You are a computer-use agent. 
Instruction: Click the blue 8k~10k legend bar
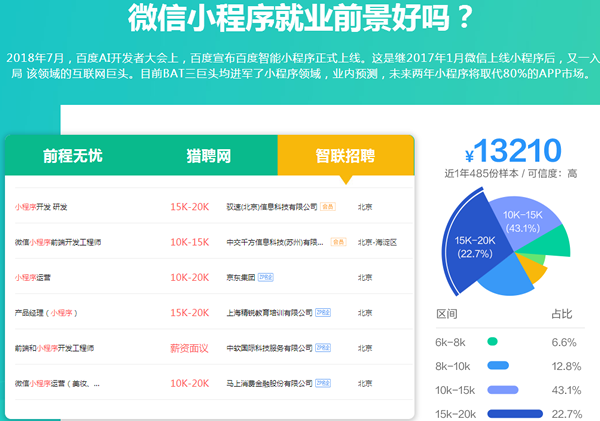tap(497, 365)
